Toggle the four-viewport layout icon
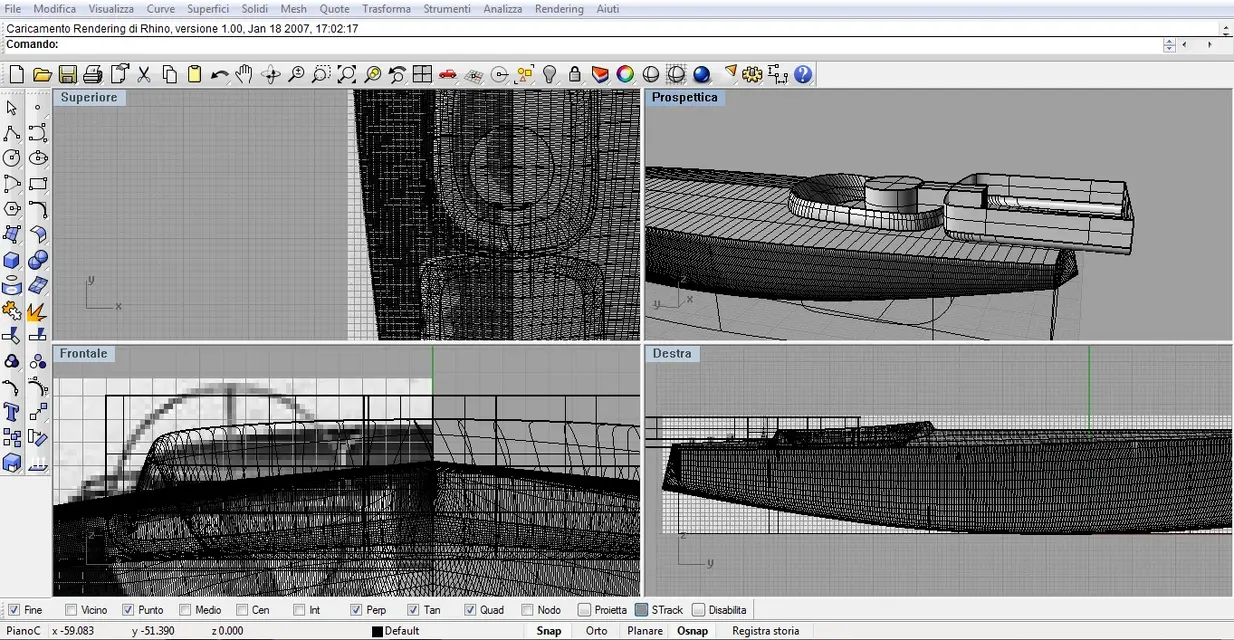This screenshot has width=1234, height=640. point(422,74)
